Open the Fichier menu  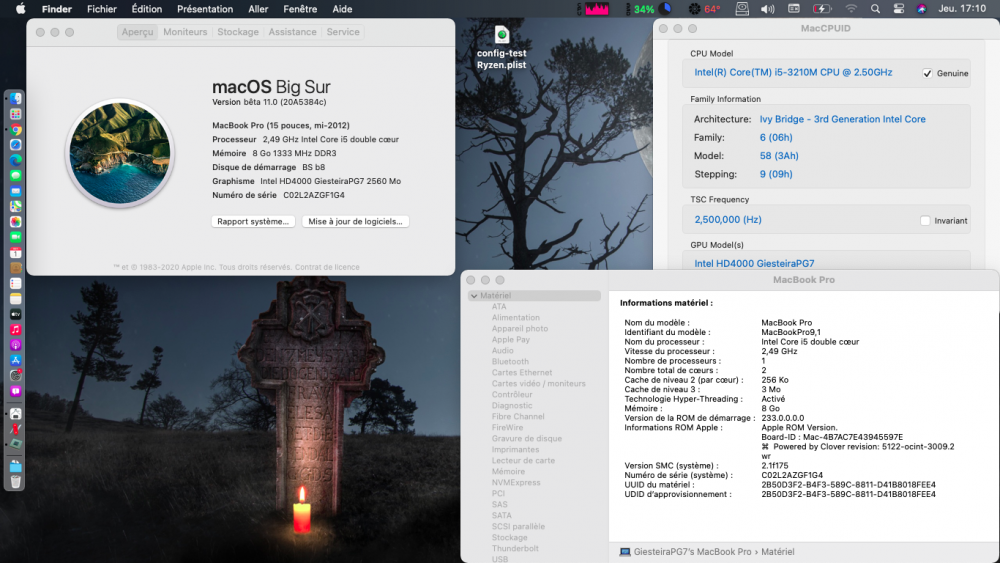coord(101,9)
